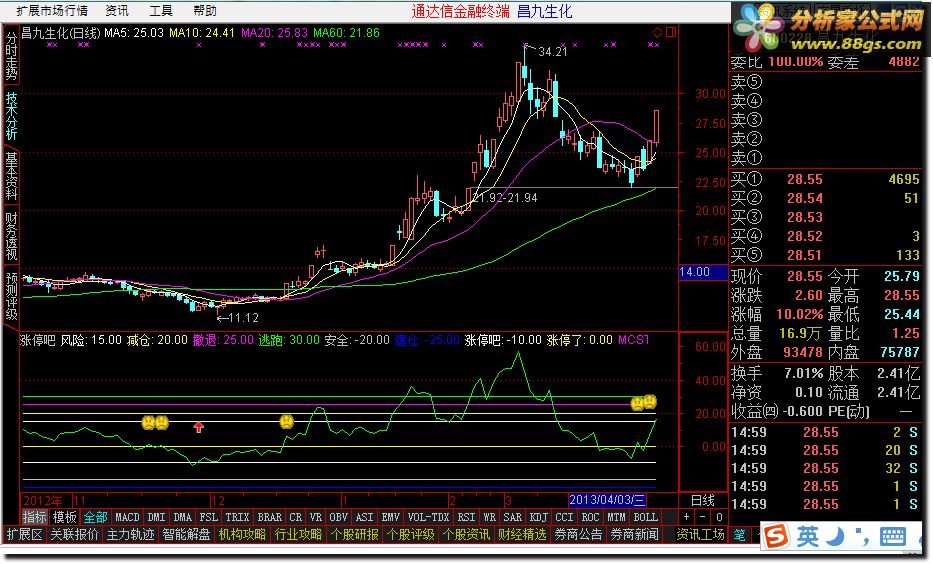Open the 日线 period selector

(703, 500)
